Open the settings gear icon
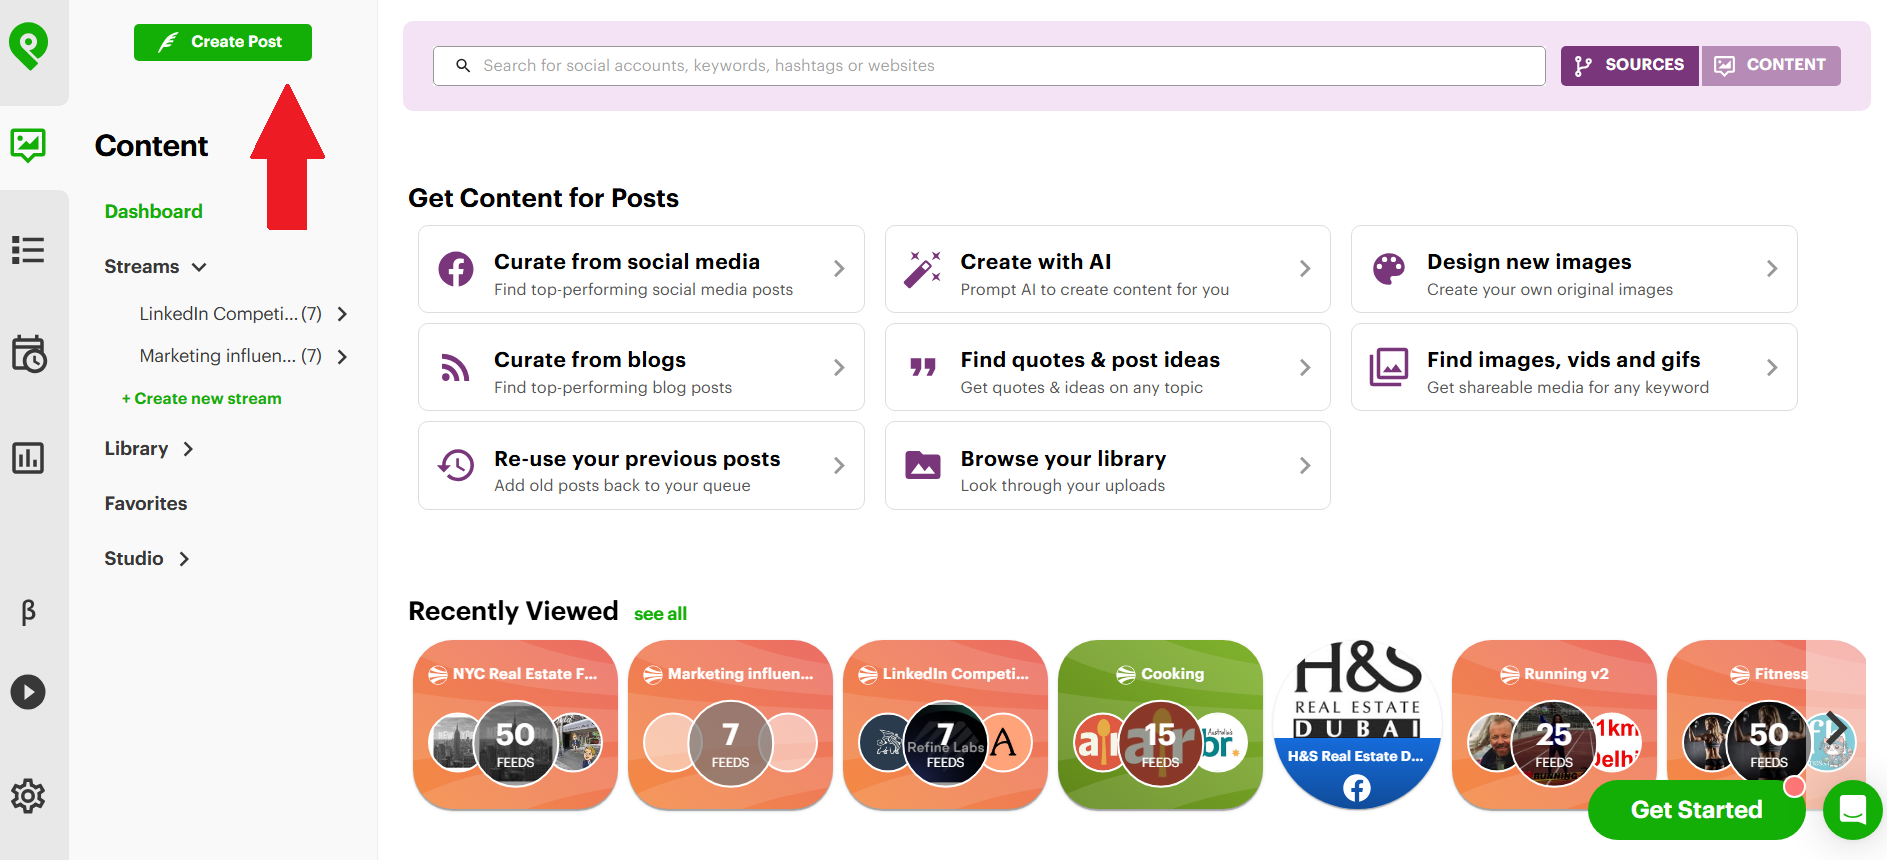Image resolution: width=1887 pixels, height=860 pixels. (x=28, y=796)
